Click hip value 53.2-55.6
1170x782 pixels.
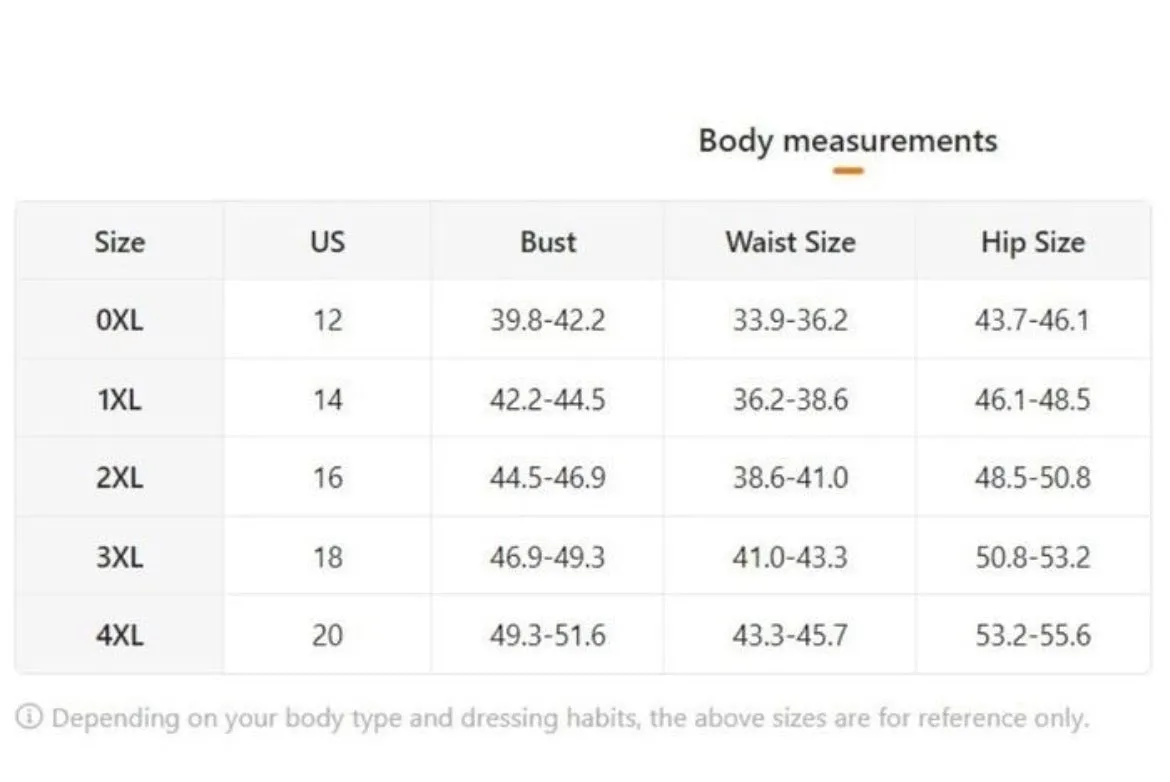[x=1033, y=636]
